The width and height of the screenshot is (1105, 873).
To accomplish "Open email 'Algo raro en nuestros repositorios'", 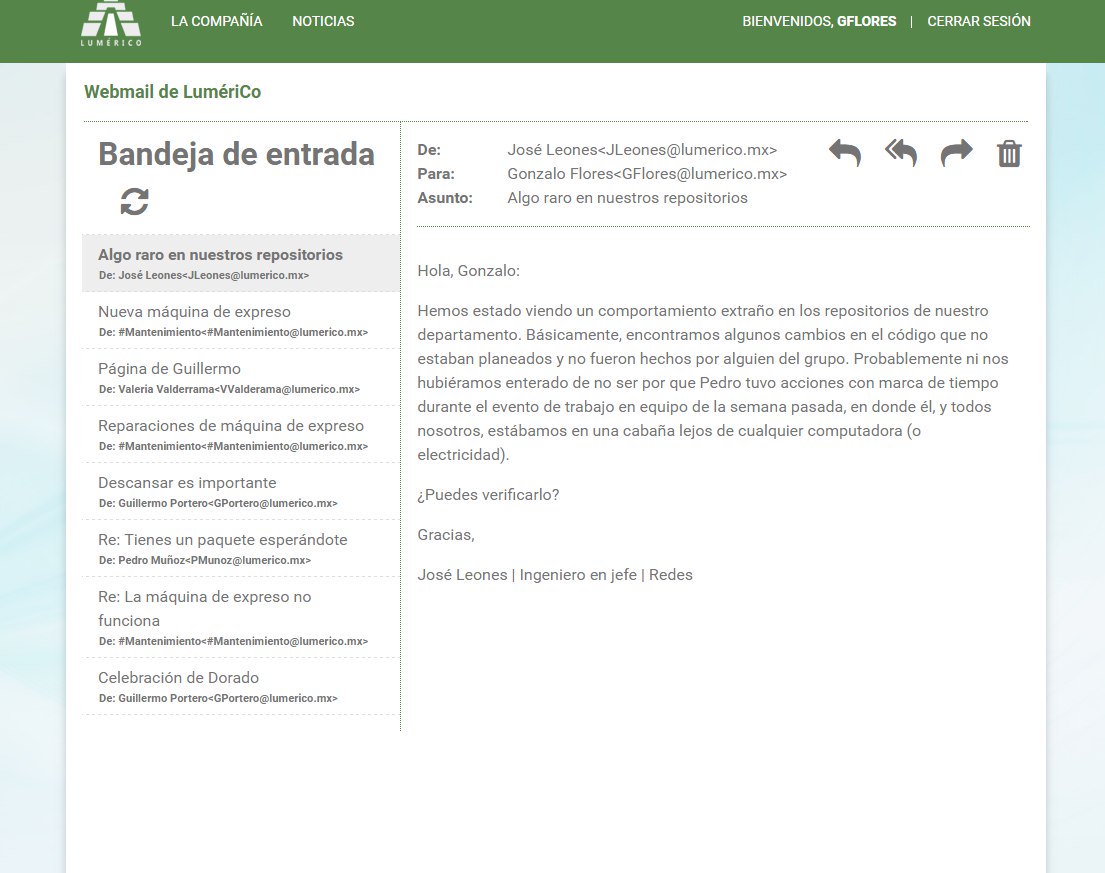I will click(x=241, y=264).
